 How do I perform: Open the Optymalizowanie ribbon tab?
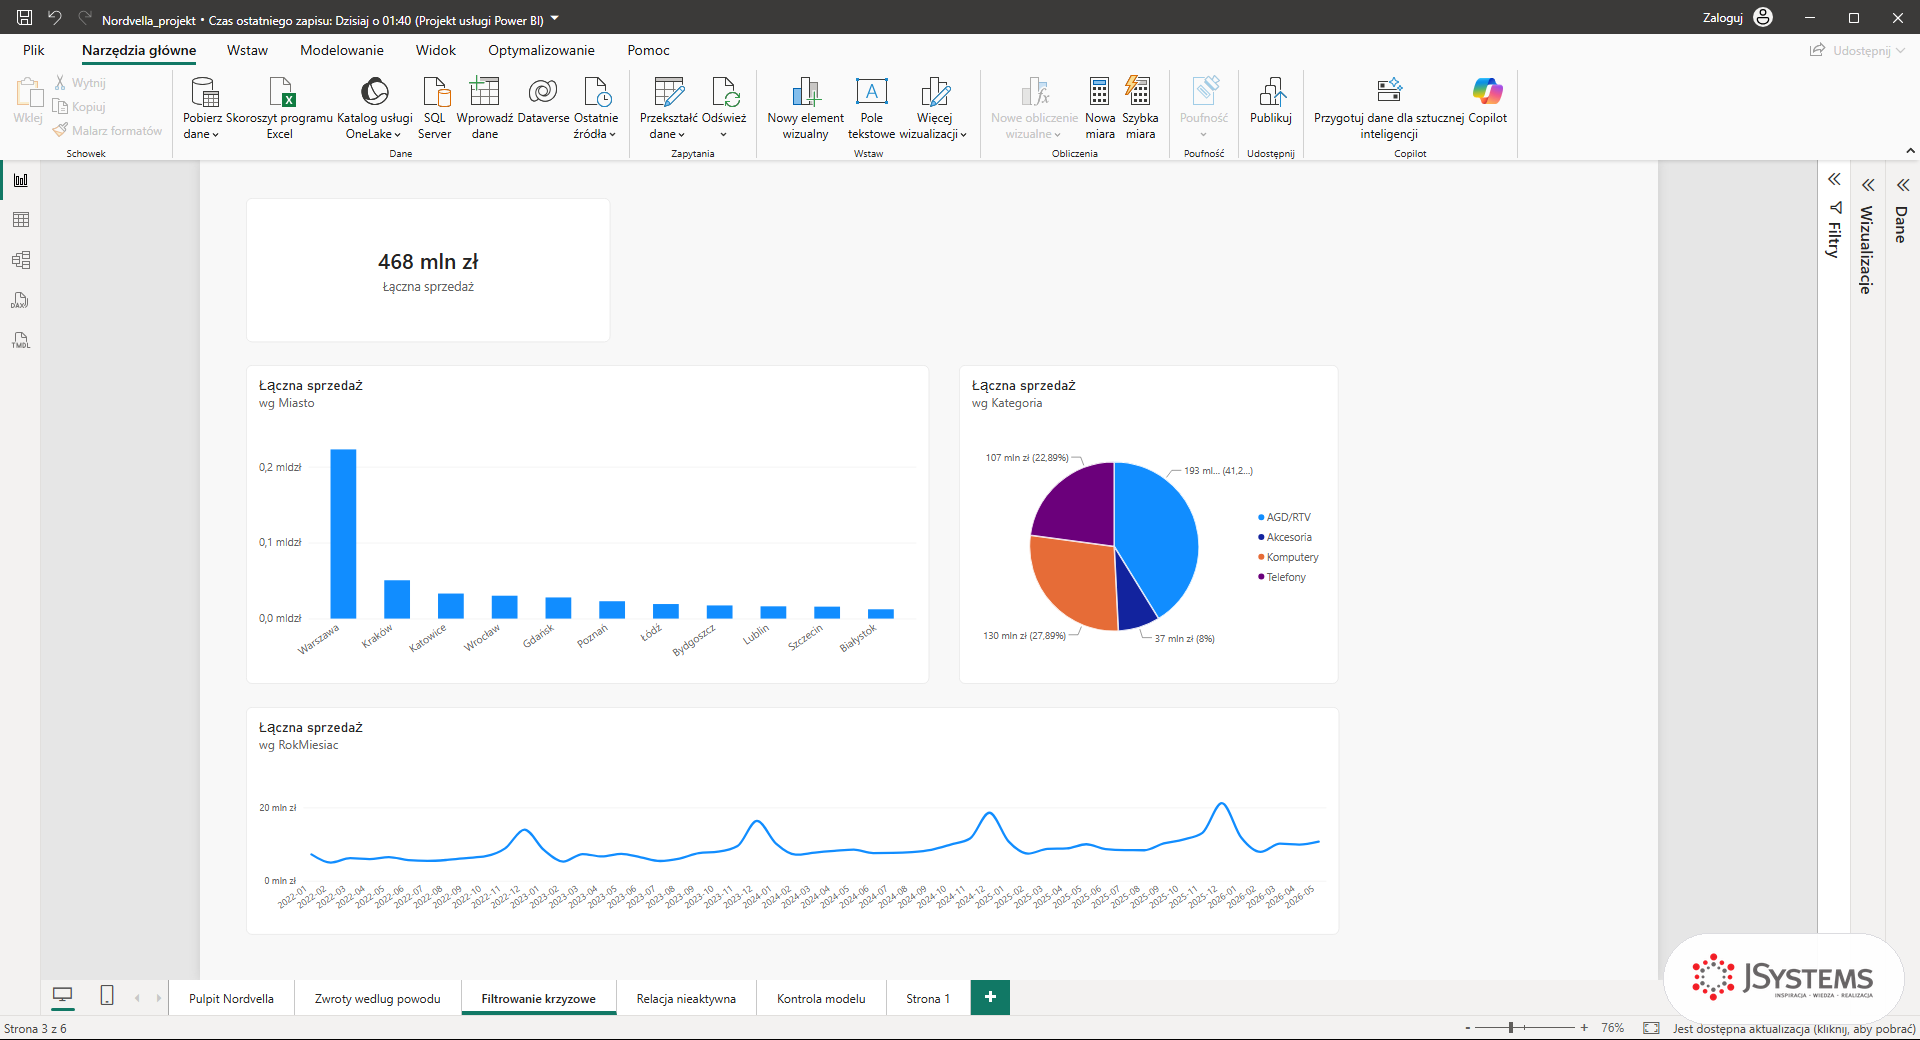pos(541,50)
